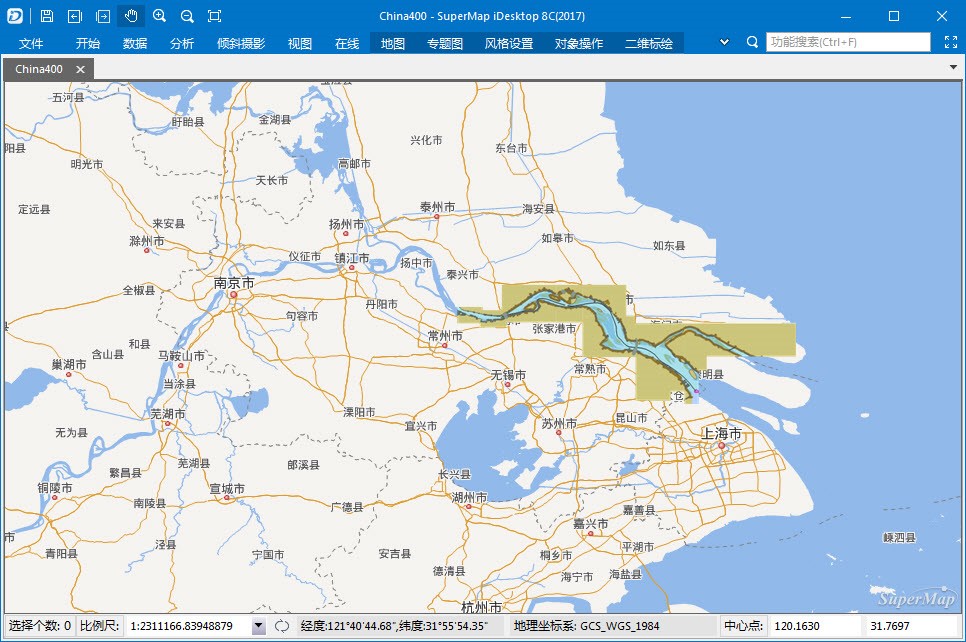Go to the previous map view
This screenshot has height=642, width=966.
pyautogui.click(x=75, y=16)
